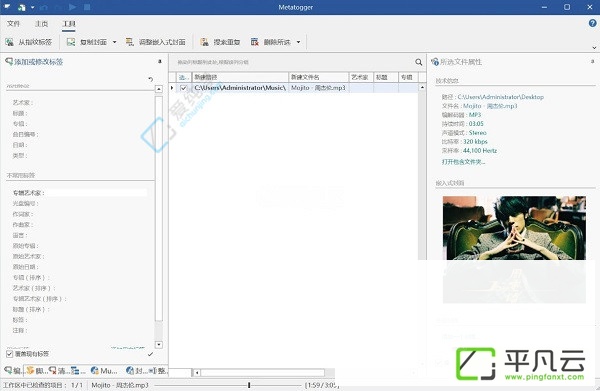
Task: Click the Copy cover toolbar icon
Action: coord(71,42)
